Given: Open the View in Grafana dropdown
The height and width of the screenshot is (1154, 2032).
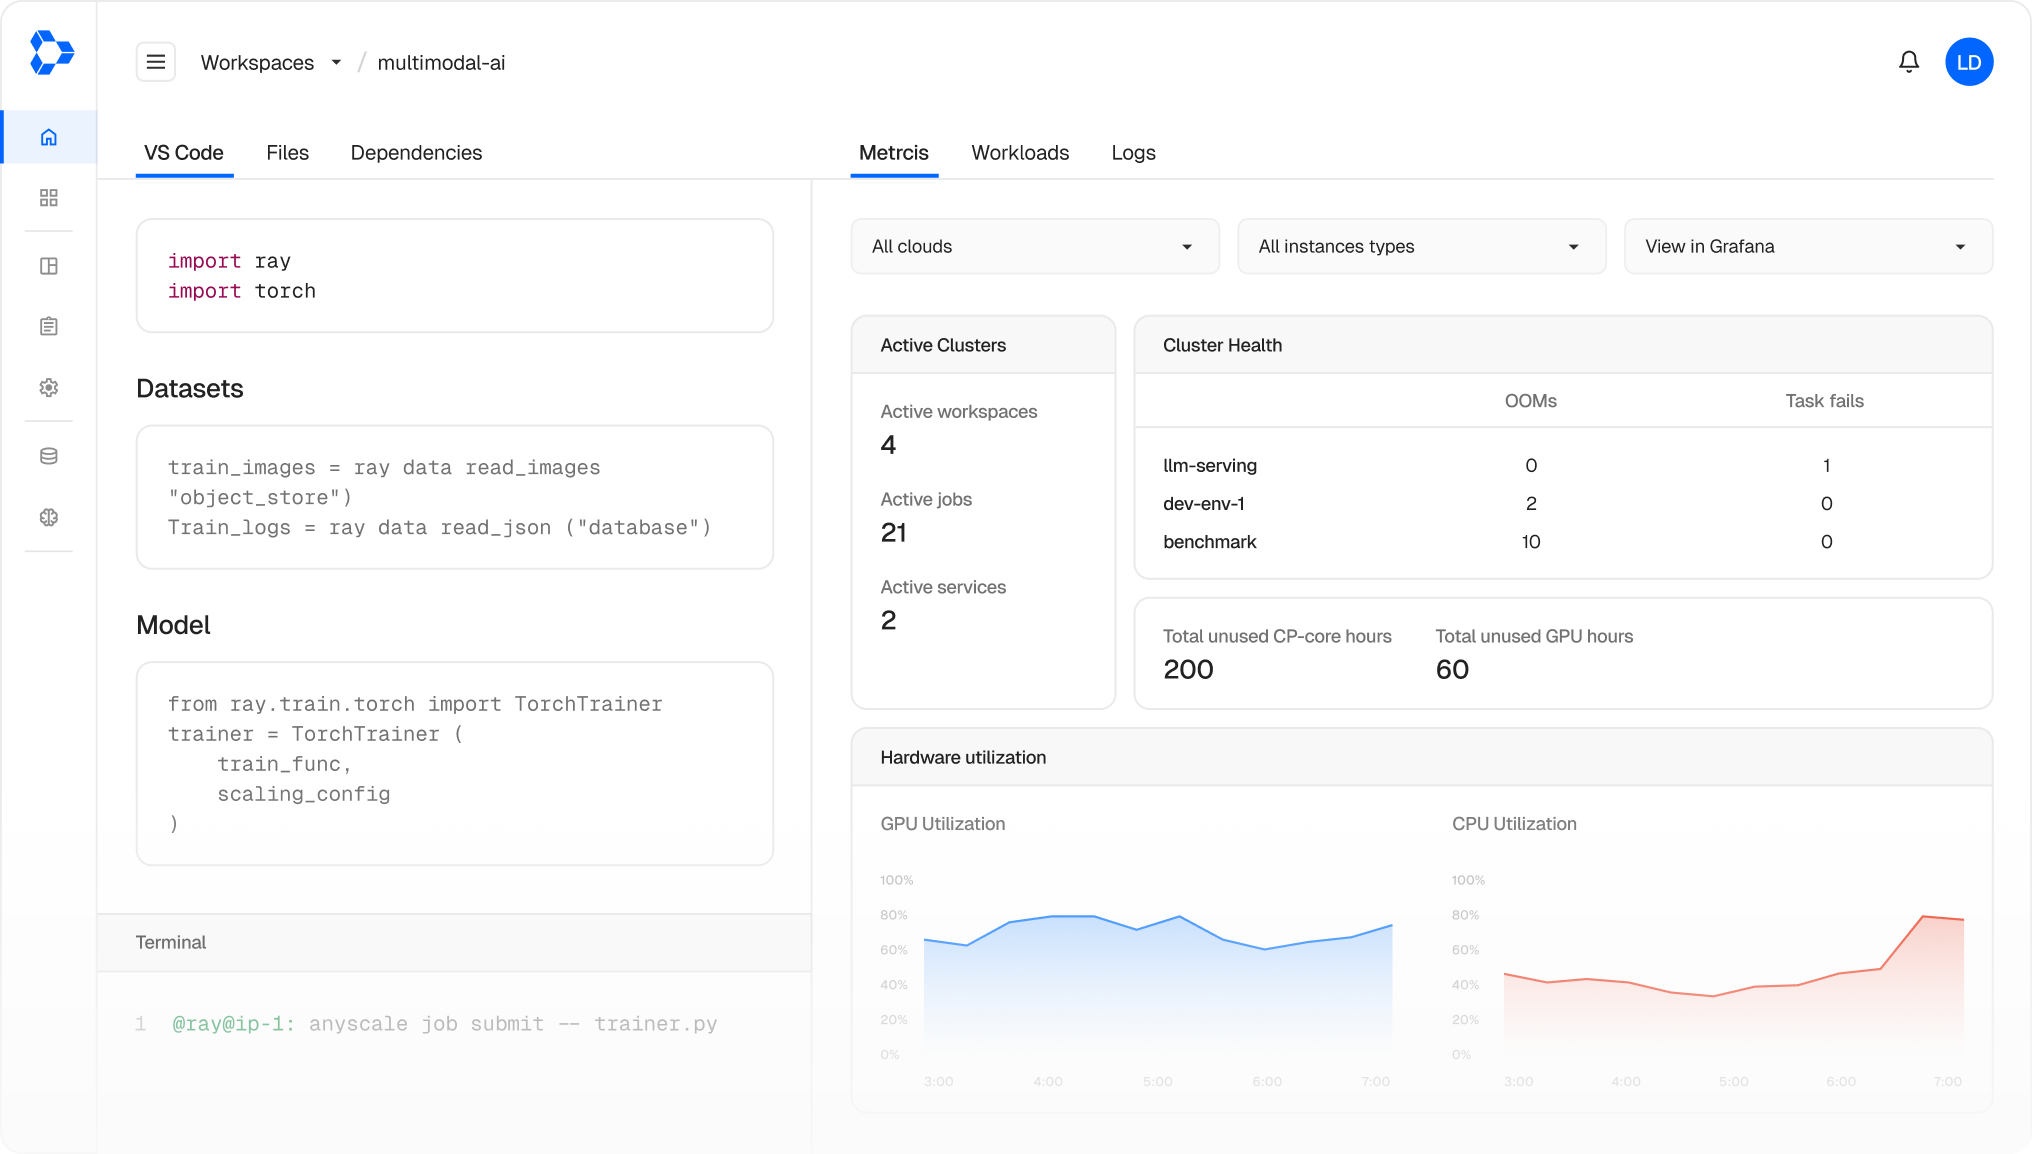Looking at the screenshot, I should [x=1806, y=246].
